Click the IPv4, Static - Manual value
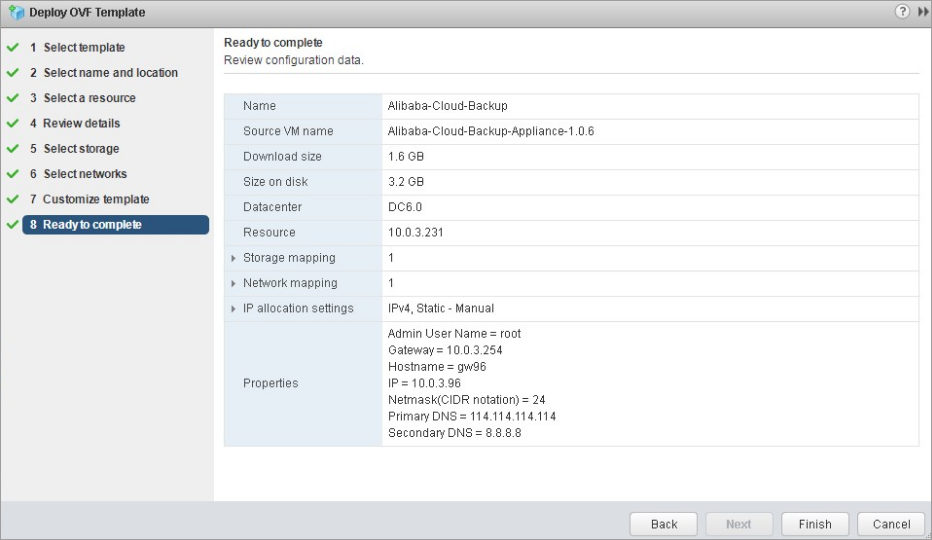The width and height of the screenshot is (932, 540). [441, 309]
